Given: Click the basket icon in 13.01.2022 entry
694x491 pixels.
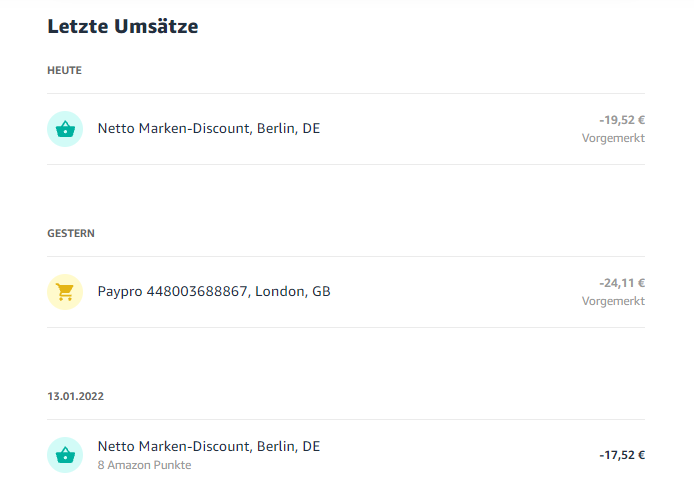Looking at the screenshot, I should [65, 454].
